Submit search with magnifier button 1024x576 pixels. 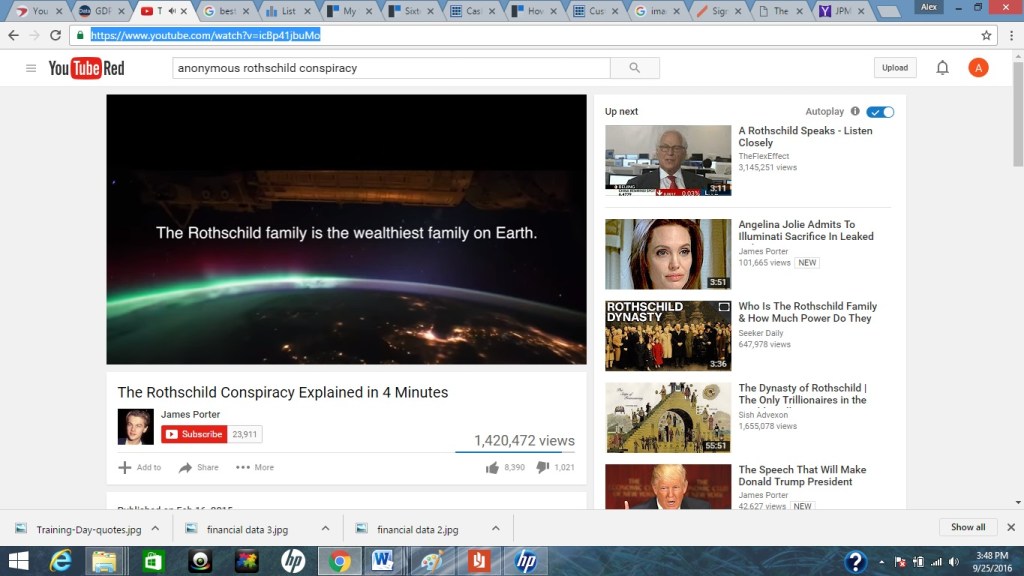(x=634, y=68)
